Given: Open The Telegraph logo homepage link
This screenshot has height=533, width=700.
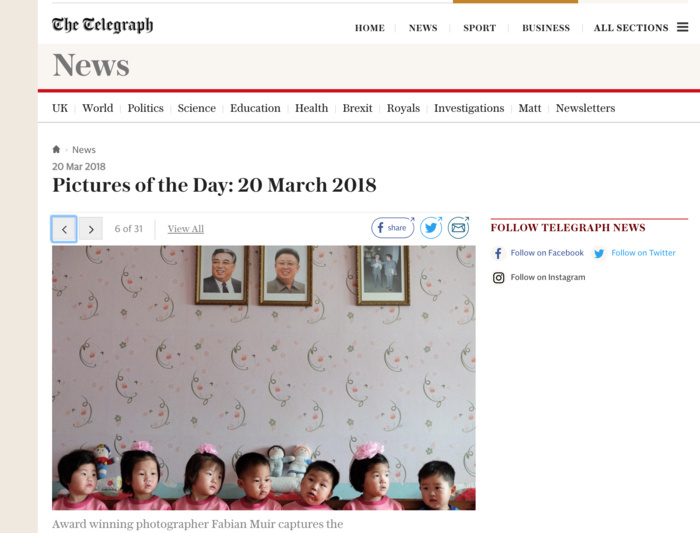Looking at the screenshot, I should pyautogui.click(x=102, y=25).
